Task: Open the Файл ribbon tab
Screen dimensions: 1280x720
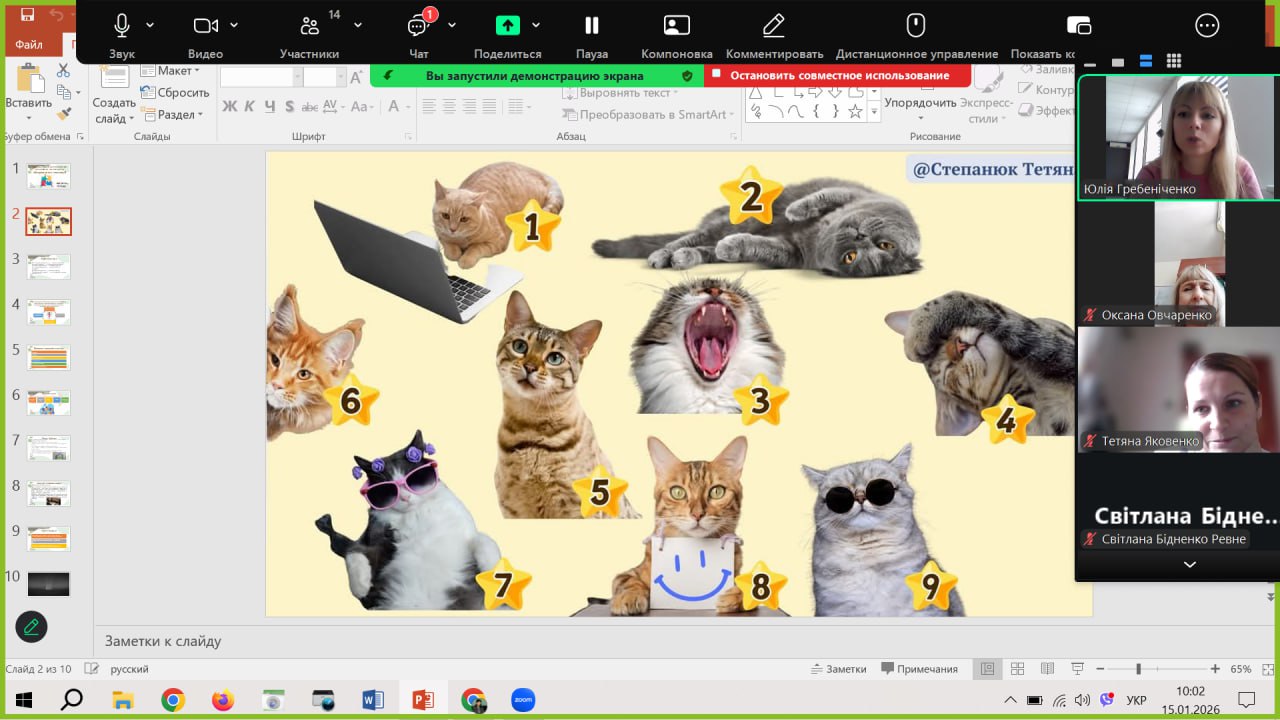Action: pos(29,45)
